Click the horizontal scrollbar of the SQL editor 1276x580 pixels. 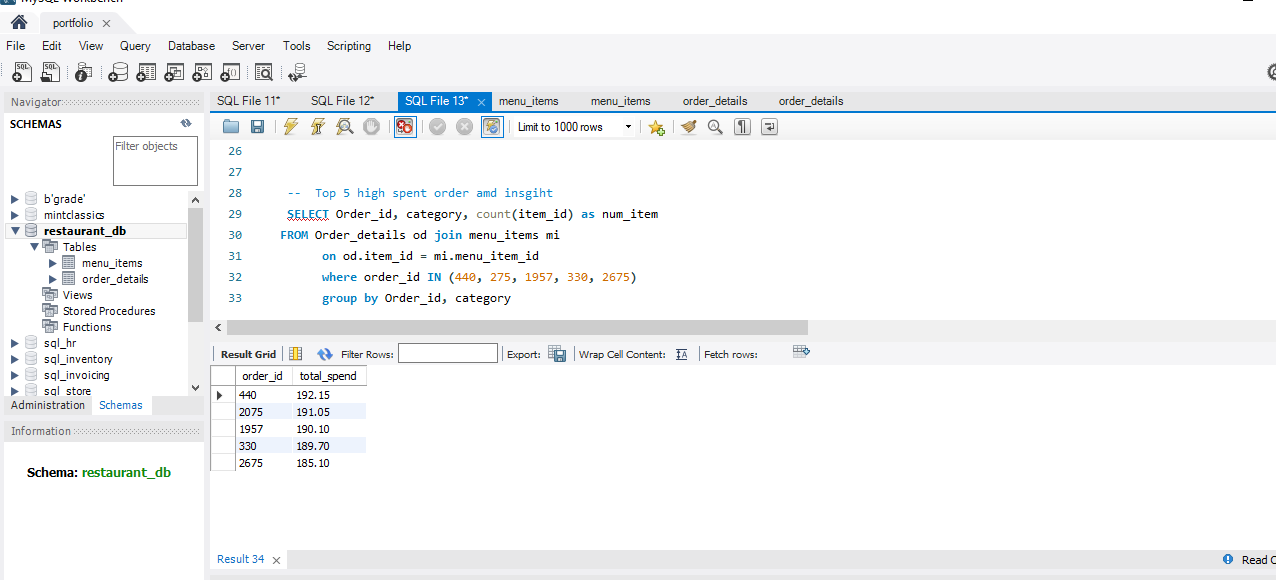[517, 328]
